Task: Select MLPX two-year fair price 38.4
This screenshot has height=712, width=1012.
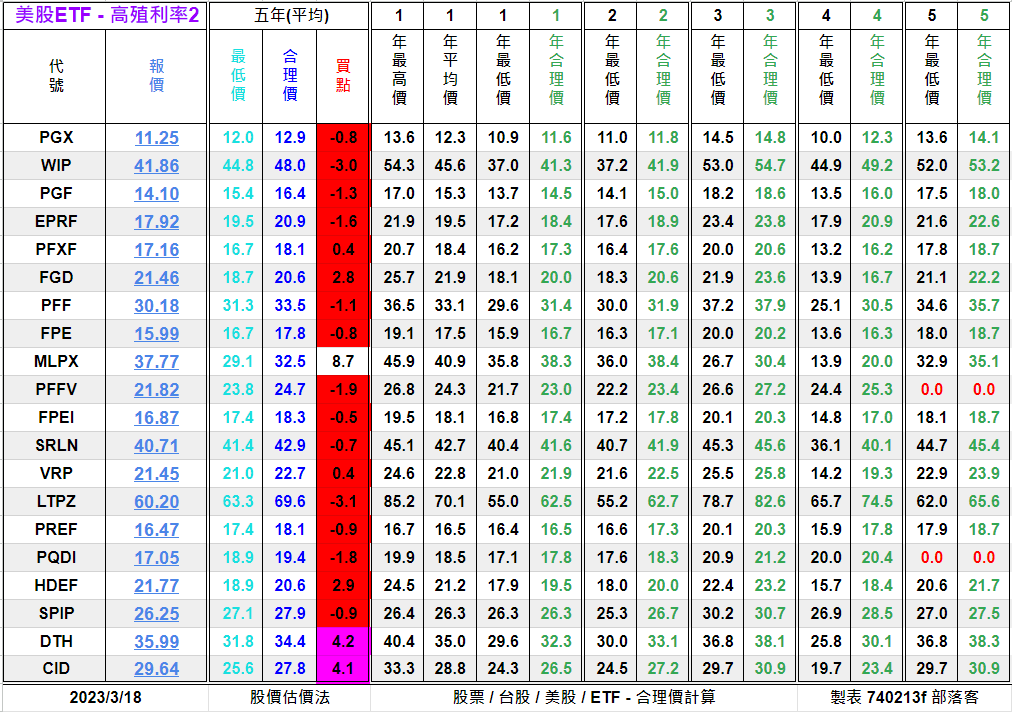Action: point(663,361)
